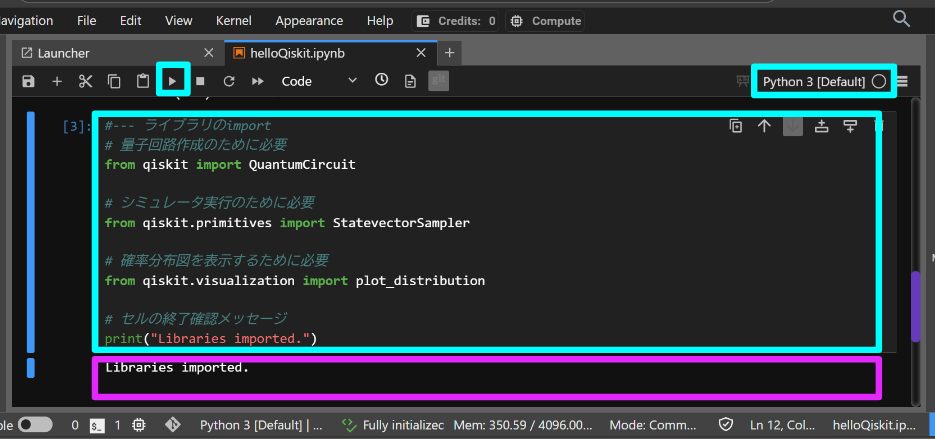Screen dimensions: 935x439
Task: Click the git diamond icon in status bar
Action: pyautogui.click(x=172, y=425)
